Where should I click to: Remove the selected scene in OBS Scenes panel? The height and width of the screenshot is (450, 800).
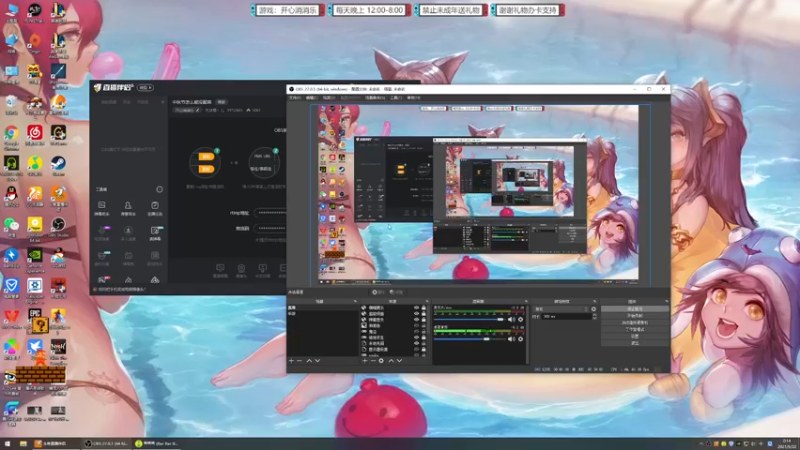pos(299,361)
